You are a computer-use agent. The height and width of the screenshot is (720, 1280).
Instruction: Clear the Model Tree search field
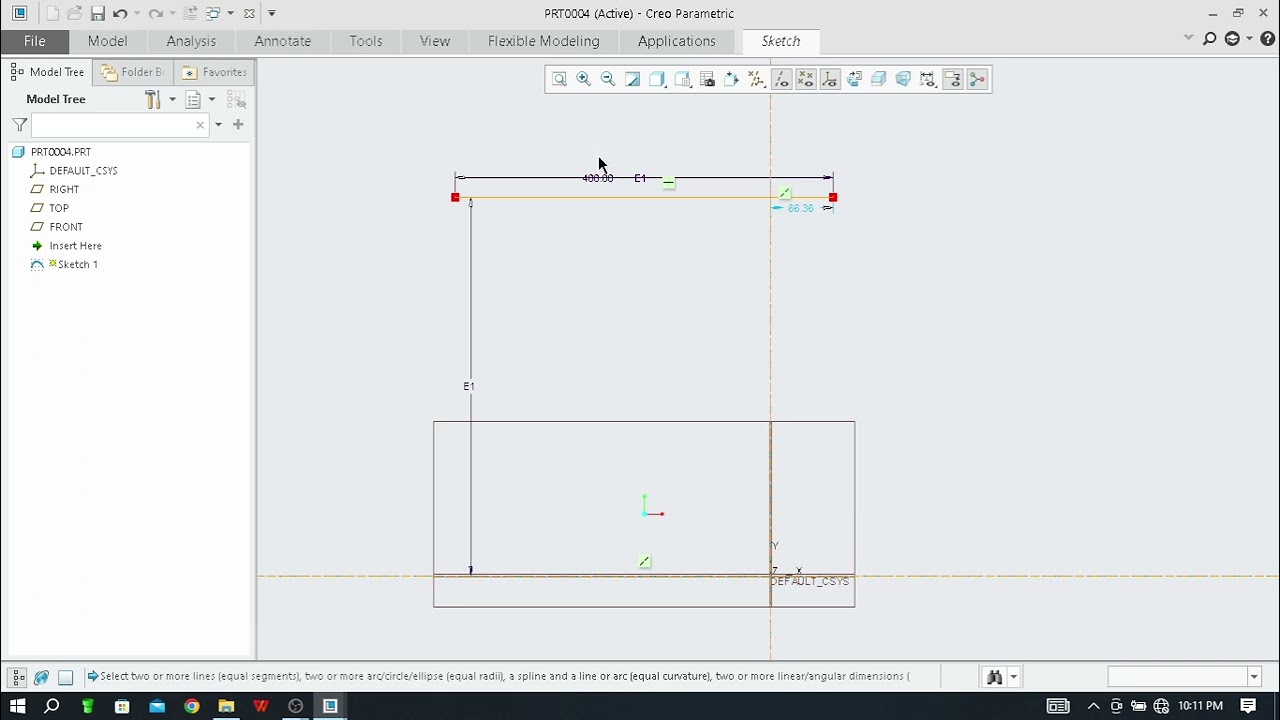200,125
